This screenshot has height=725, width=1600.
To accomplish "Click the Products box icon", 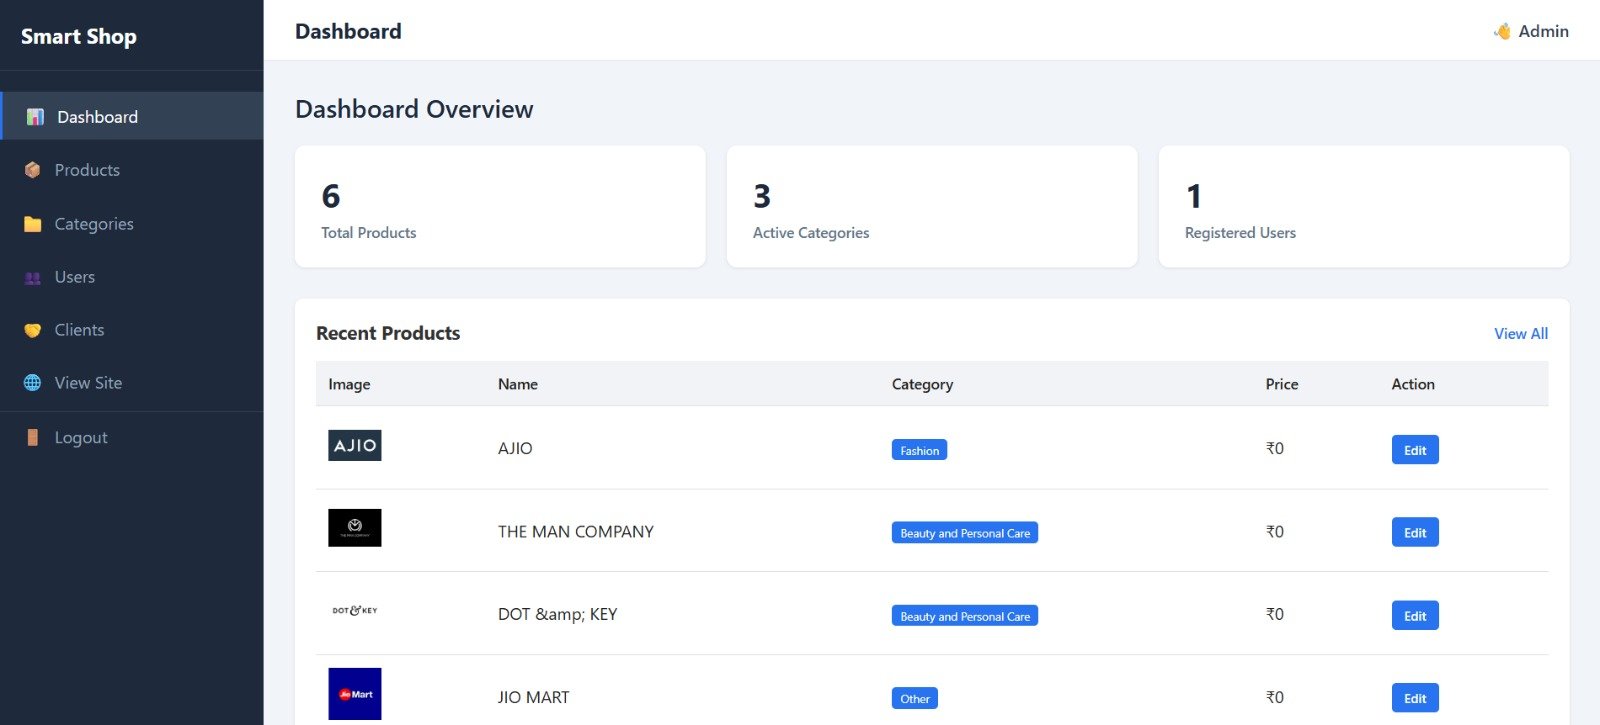I will tap(33, 170).
